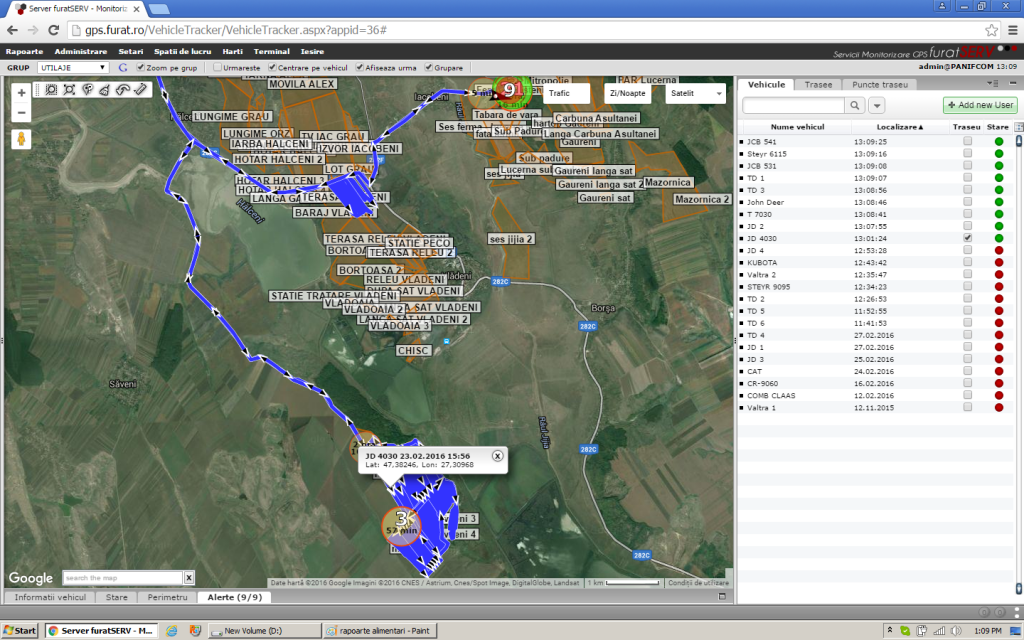The width and height of the screenshot is (1024, 640).
Task: Click the search the map input field
Action: [x=122, y=578]
